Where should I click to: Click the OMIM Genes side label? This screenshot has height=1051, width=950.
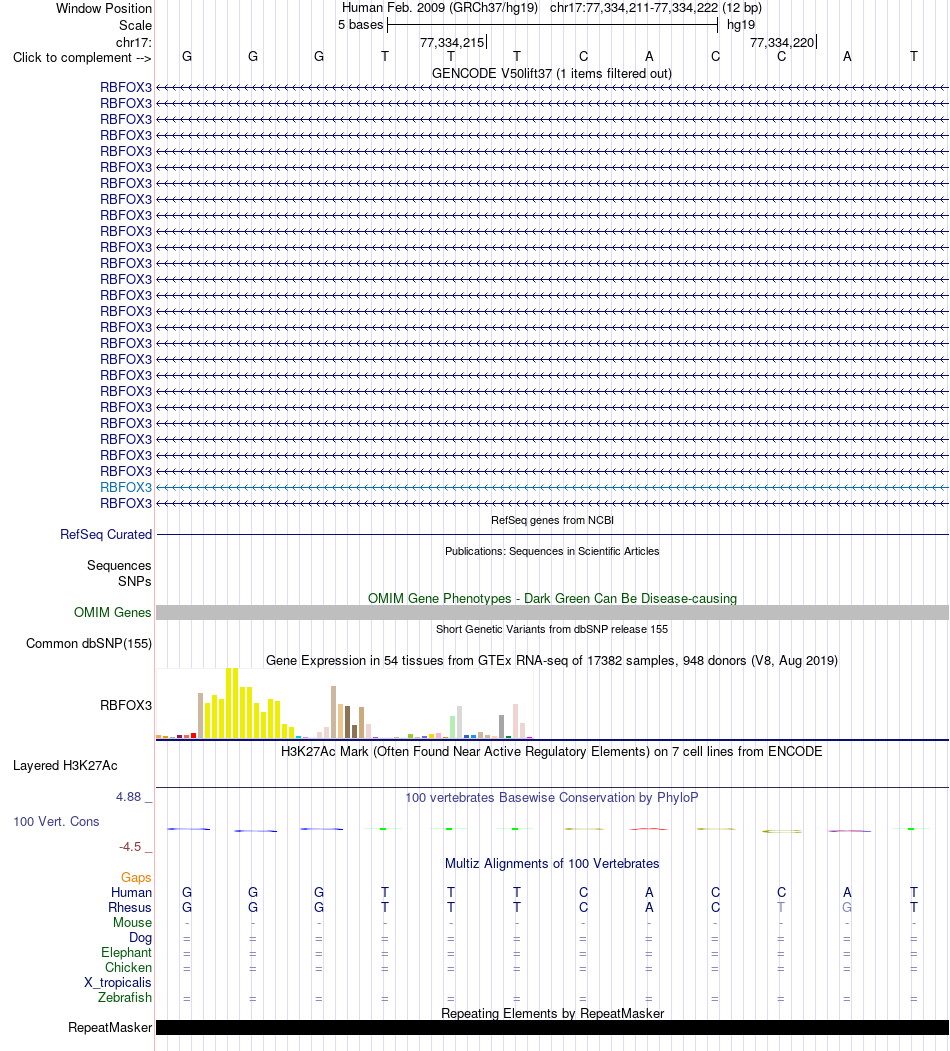tap(113, 612)
